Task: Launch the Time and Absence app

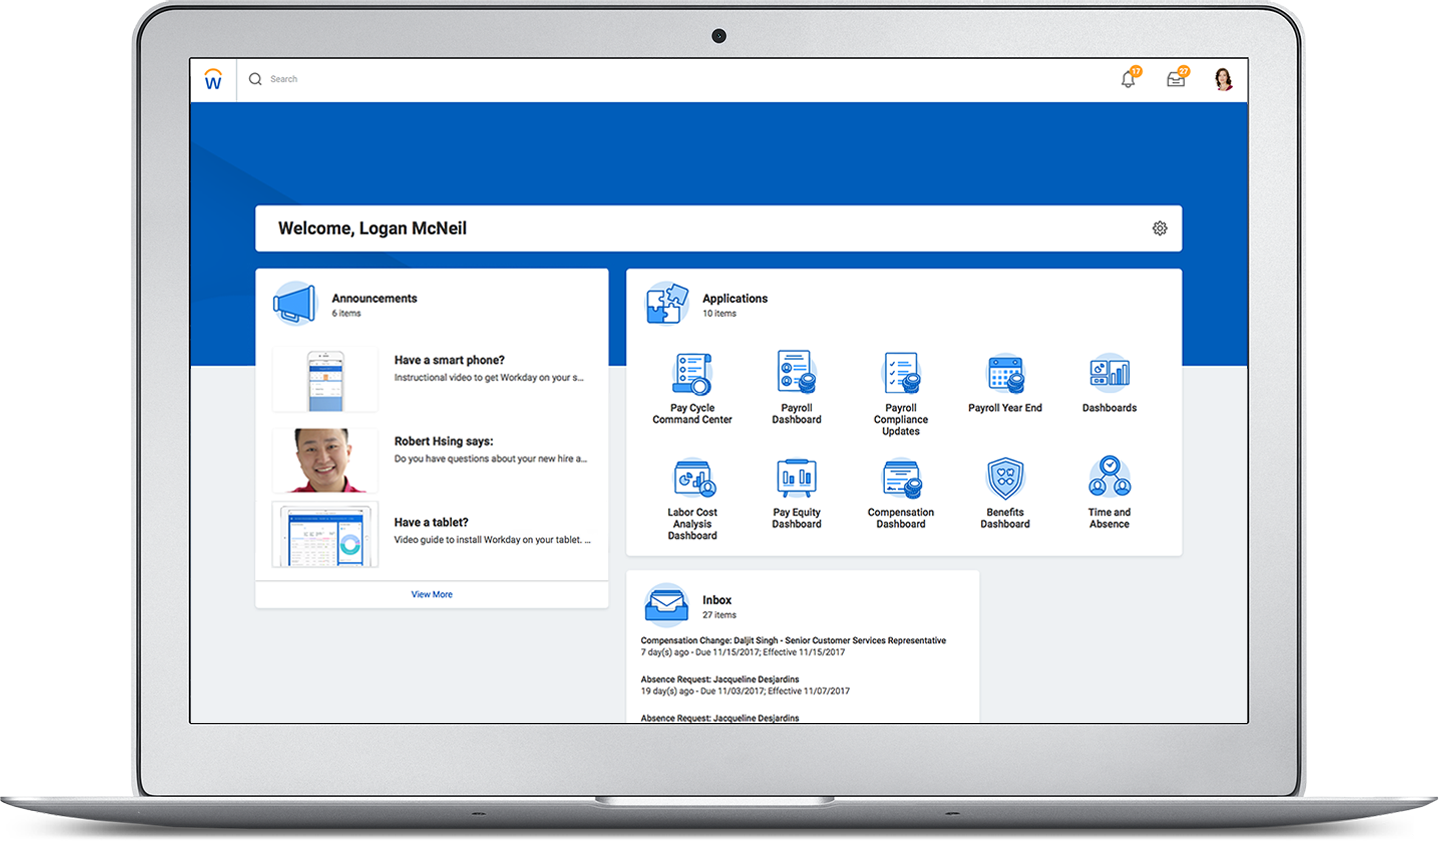Action: coord(1109,479)
